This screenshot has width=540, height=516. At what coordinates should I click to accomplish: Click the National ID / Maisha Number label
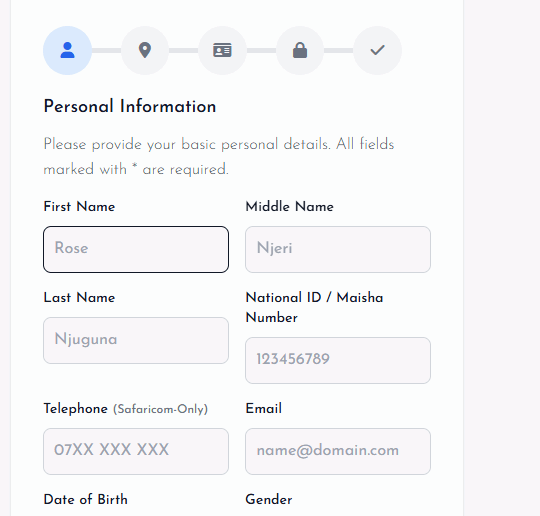[x=314, y=308]
